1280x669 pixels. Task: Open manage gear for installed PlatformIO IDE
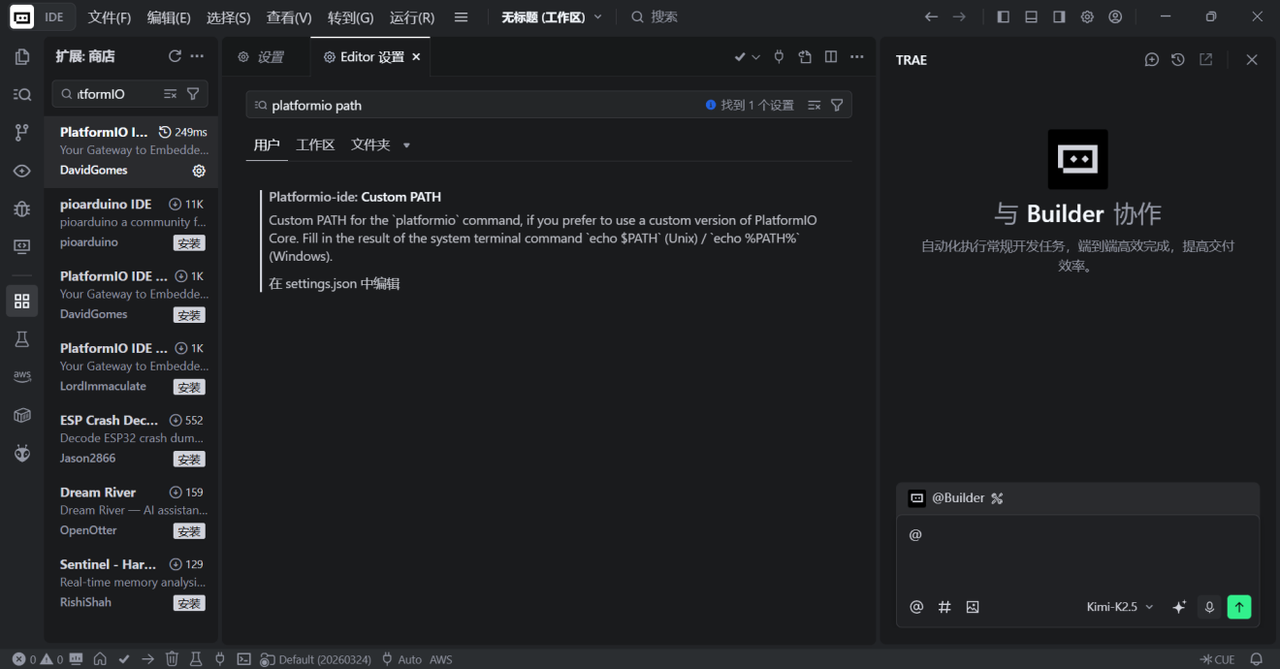pyautogui.click(x=199, y=171)
